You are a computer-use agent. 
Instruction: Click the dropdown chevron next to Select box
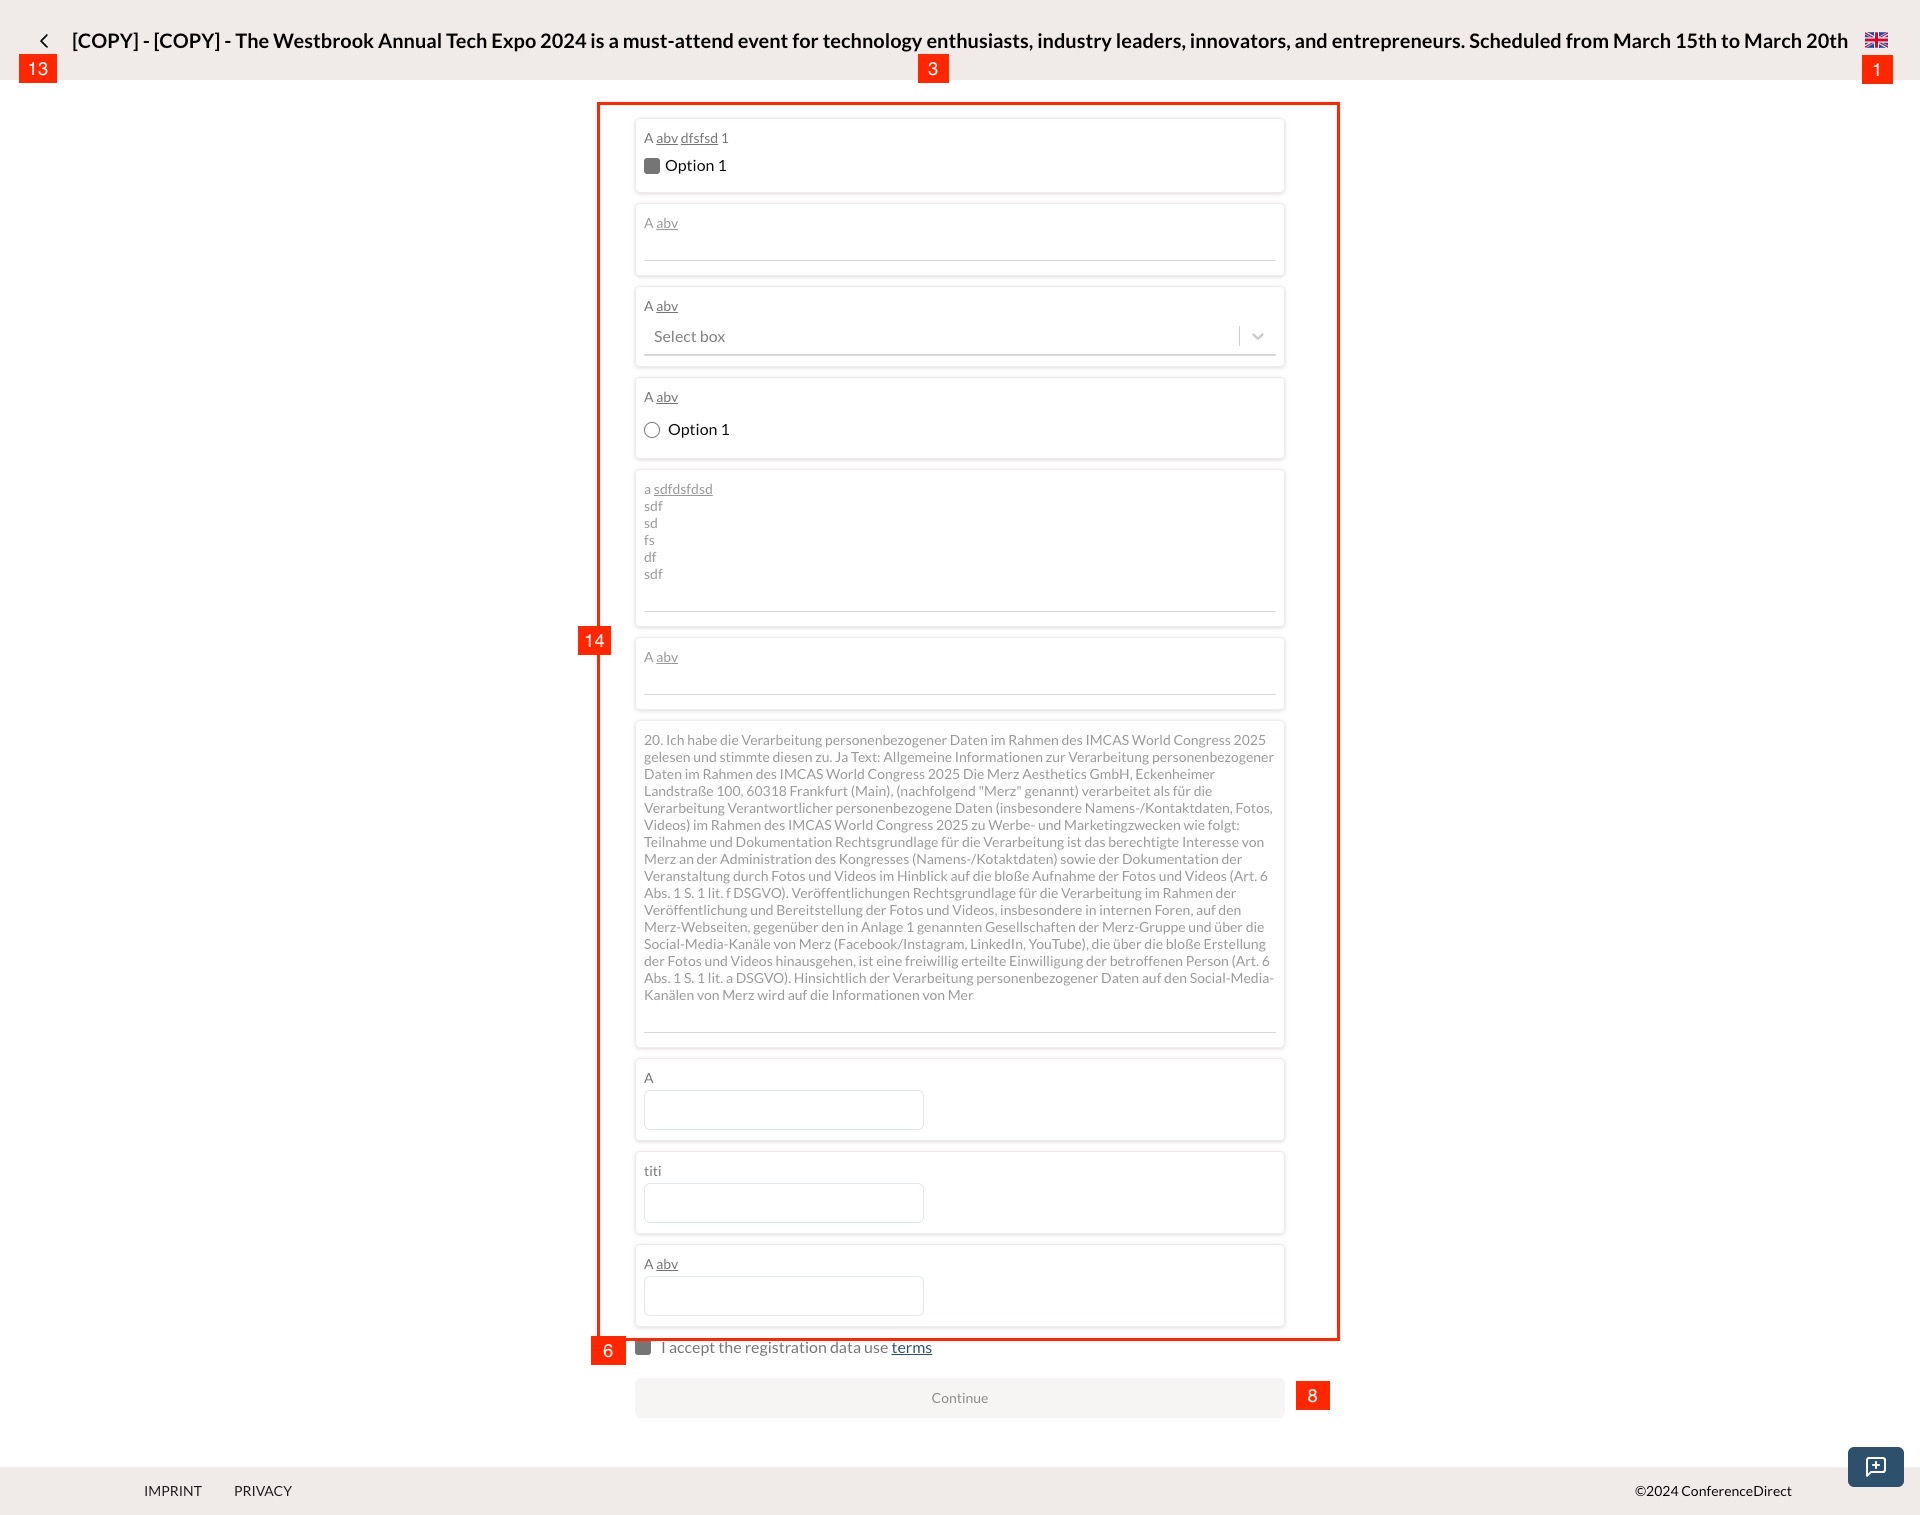1257,336
